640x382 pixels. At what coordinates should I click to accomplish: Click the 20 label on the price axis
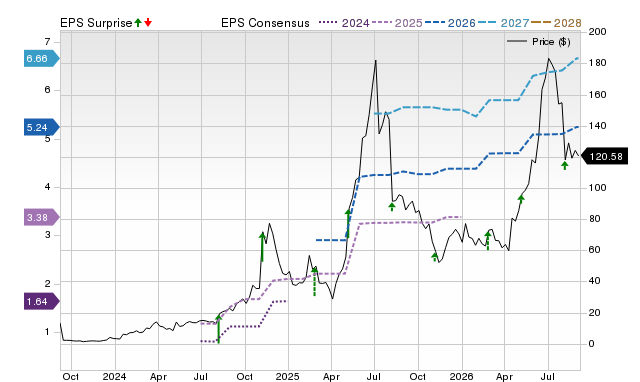pos(594,313)
